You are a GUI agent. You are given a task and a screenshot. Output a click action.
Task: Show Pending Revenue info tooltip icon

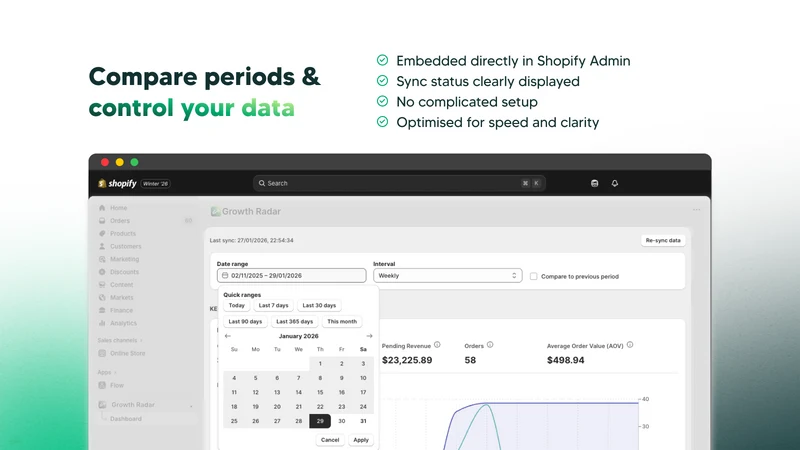(437, 345)
